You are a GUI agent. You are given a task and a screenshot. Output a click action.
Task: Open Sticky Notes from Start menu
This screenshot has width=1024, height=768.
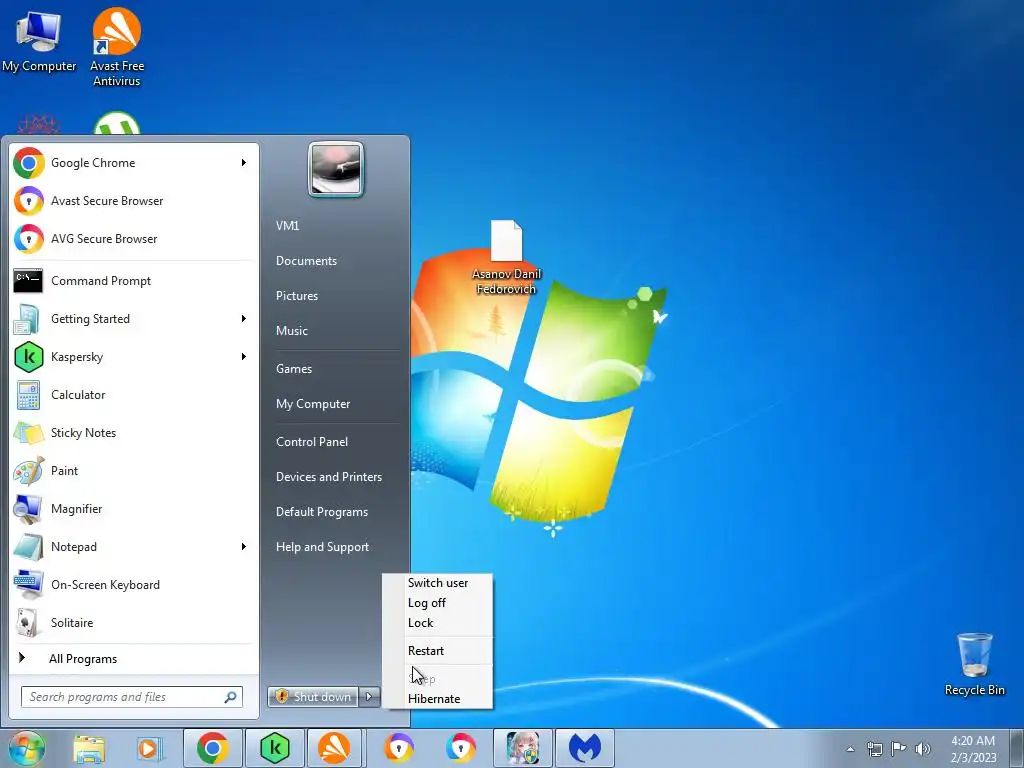point(133,432)
